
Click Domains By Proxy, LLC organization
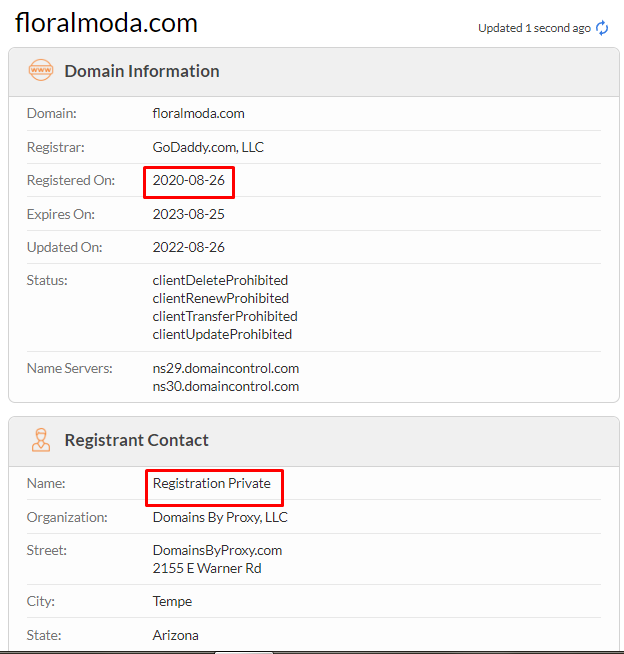click(x=220, y=518)
